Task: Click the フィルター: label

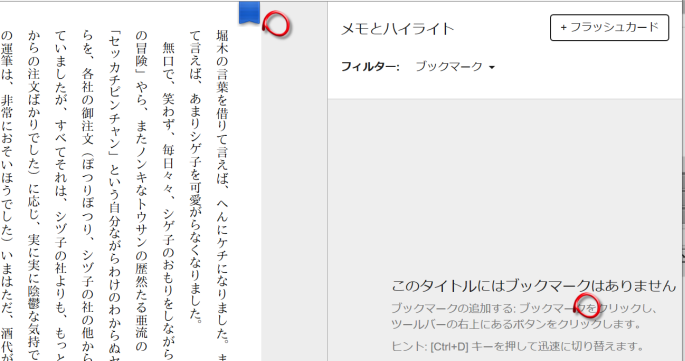Action: pyautogui.click(x=370, y=67)
